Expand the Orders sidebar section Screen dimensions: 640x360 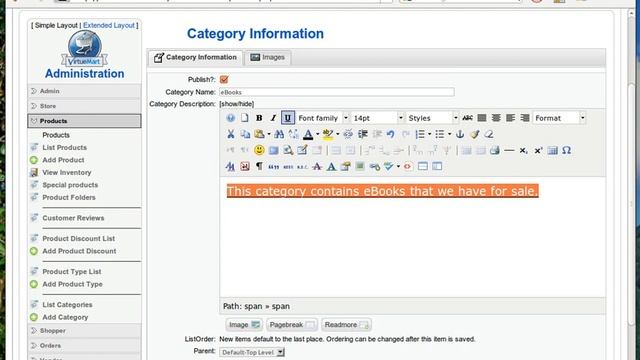coord(84,345)
